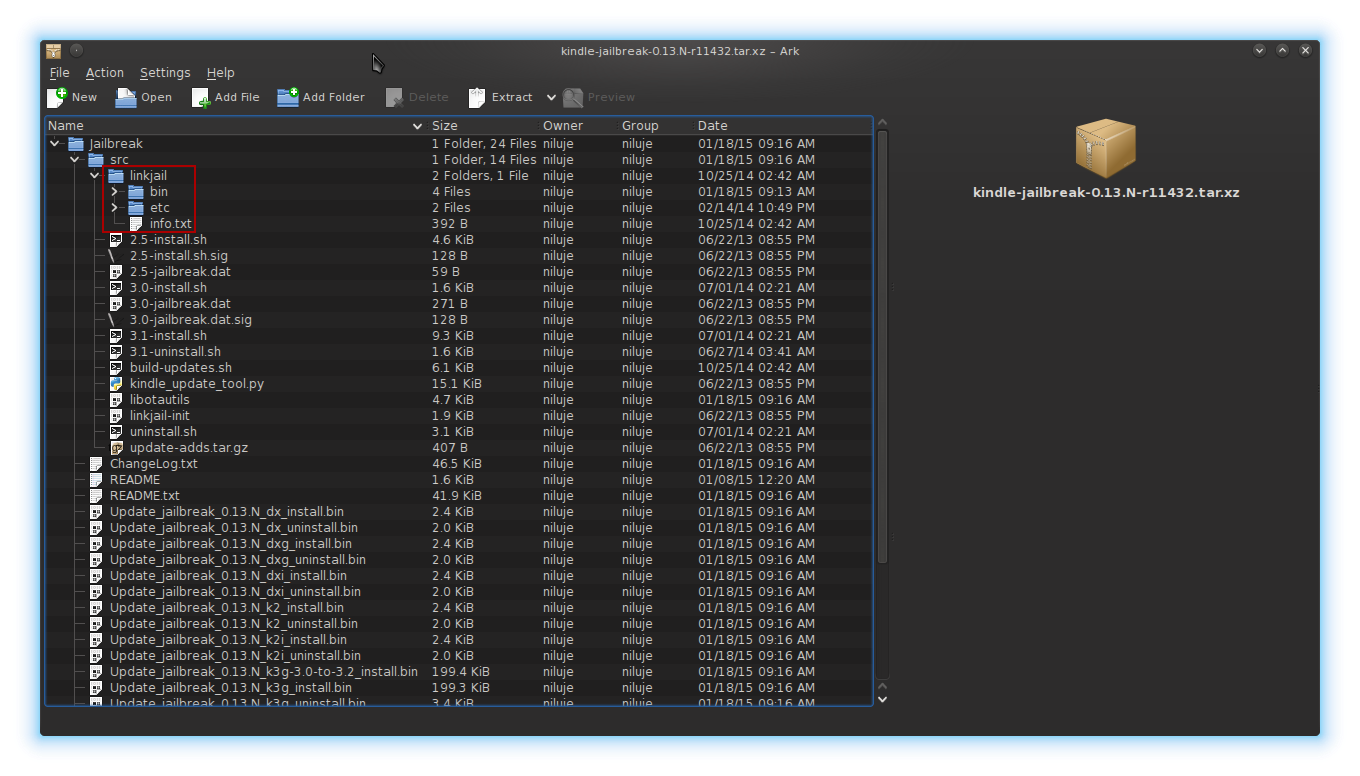Image resolution: width=1360 pixels, height=776 pixels.
Task: Click the 2.5-install.sh script icon
Action: [116, 240]
